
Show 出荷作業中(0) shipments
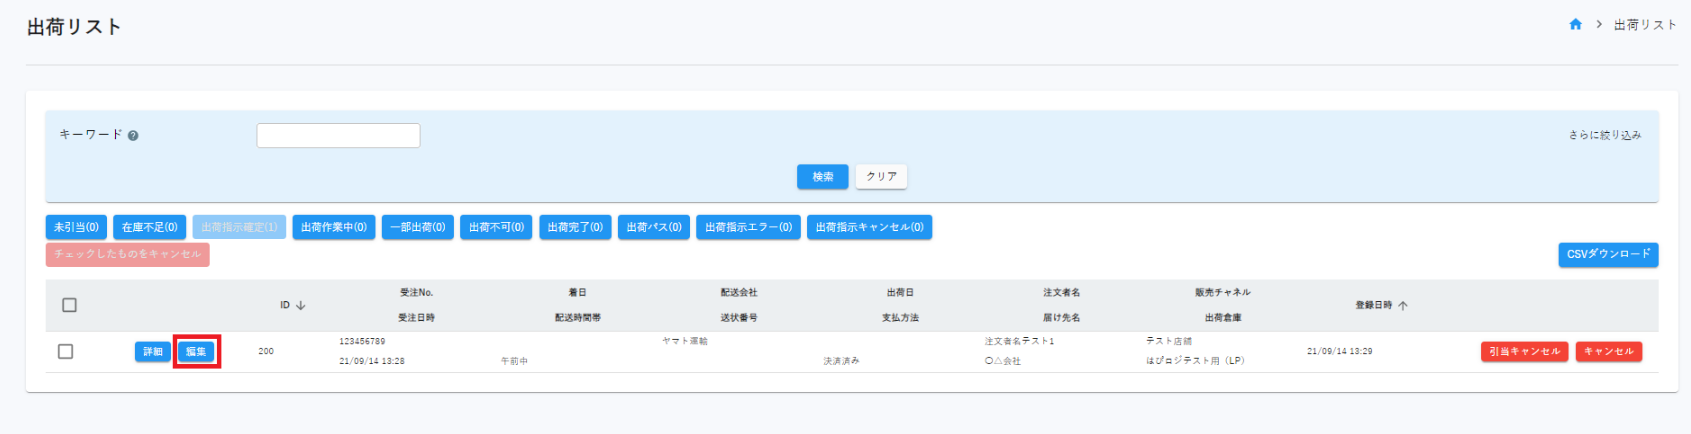tap(334, 228)
